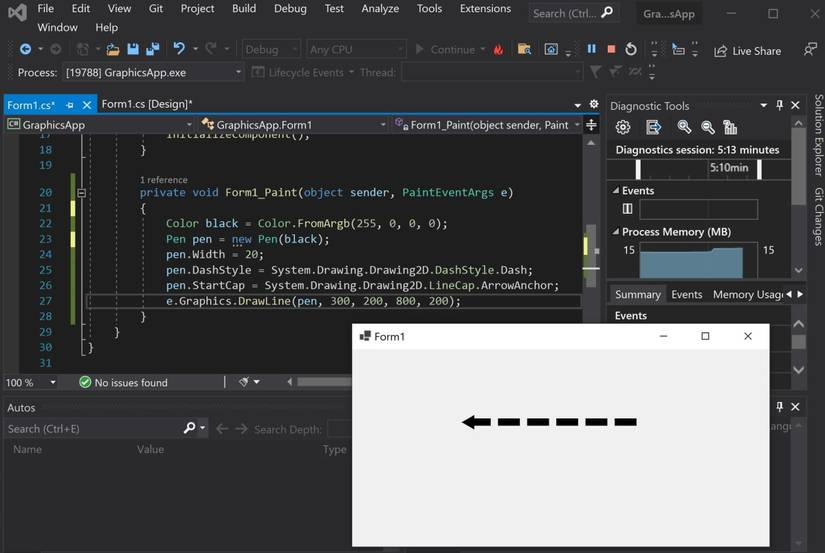
Task: Pin the Form1.cs tab
Action: point(69,105)
